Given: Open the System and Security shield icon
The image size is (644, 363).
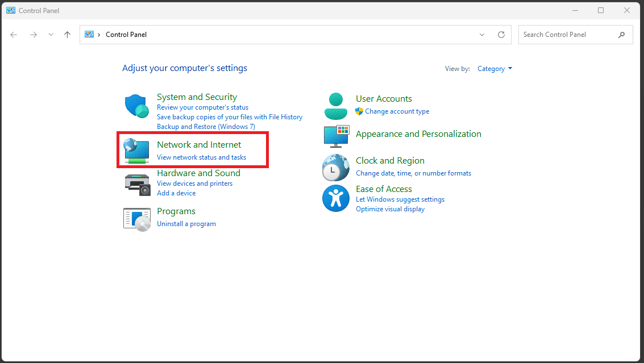Looking at the screenshot, I should point(136,106).
